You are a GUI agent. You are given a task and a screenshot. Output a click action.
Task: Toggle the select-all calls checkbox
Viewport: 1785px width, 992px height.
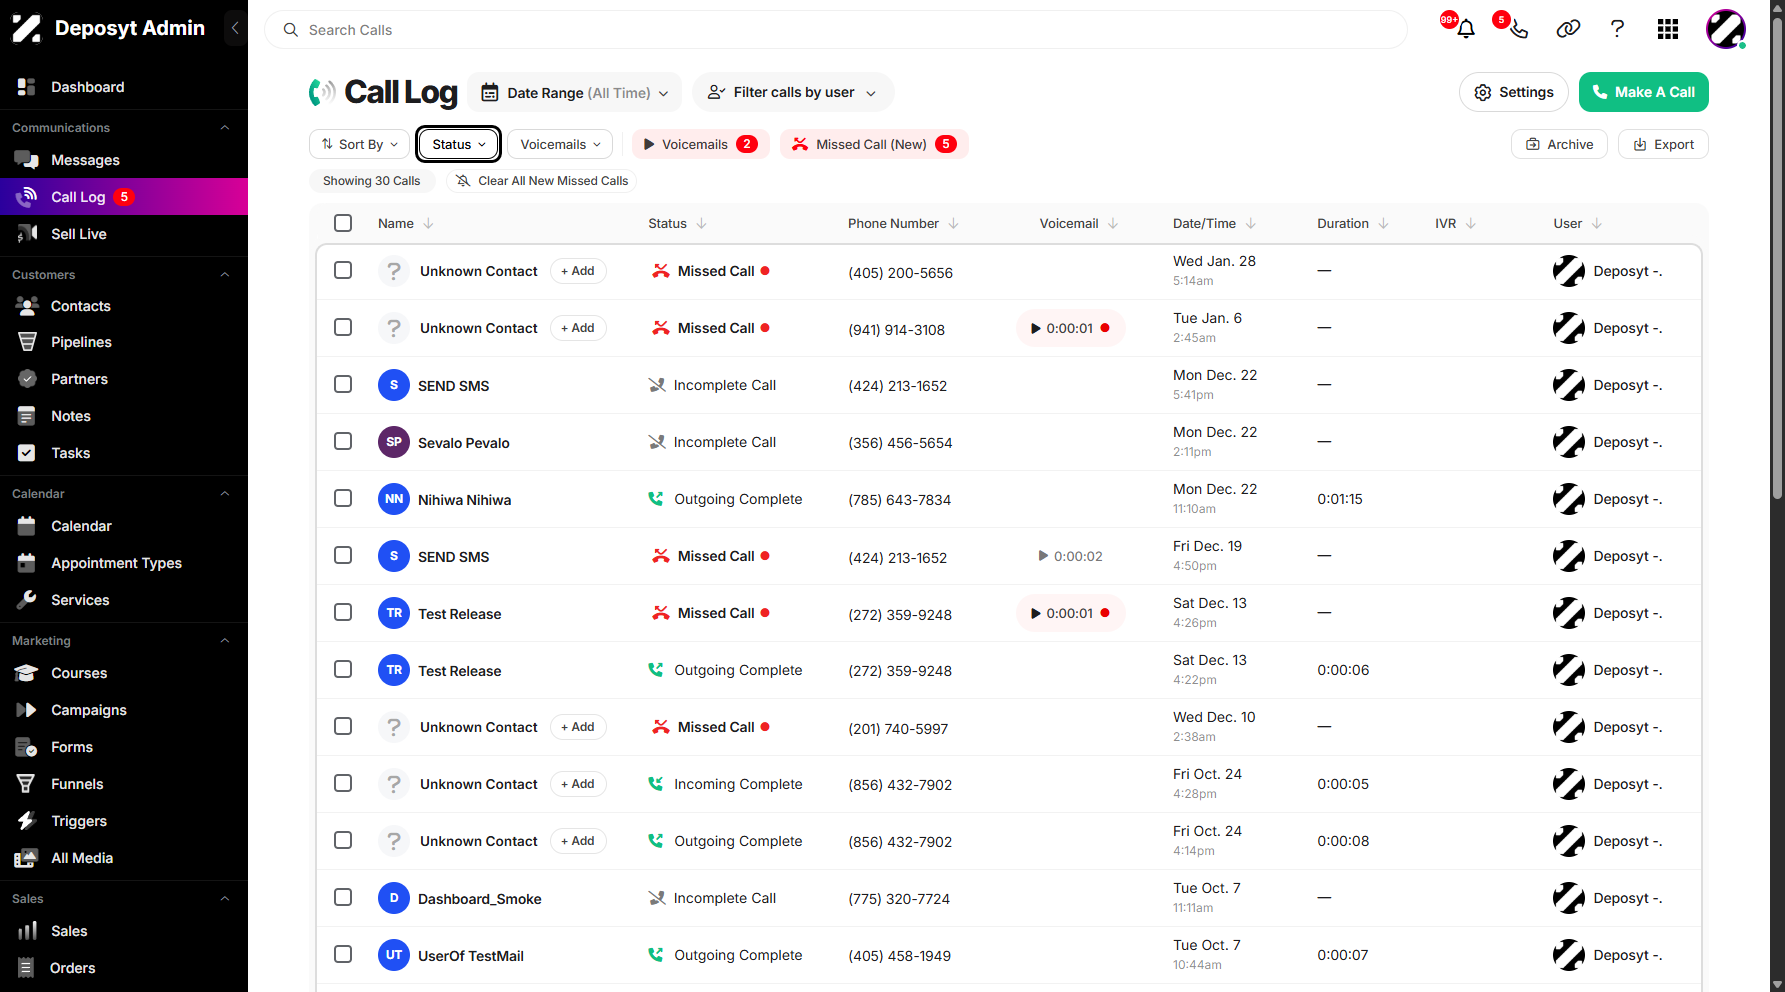[343, 223]
